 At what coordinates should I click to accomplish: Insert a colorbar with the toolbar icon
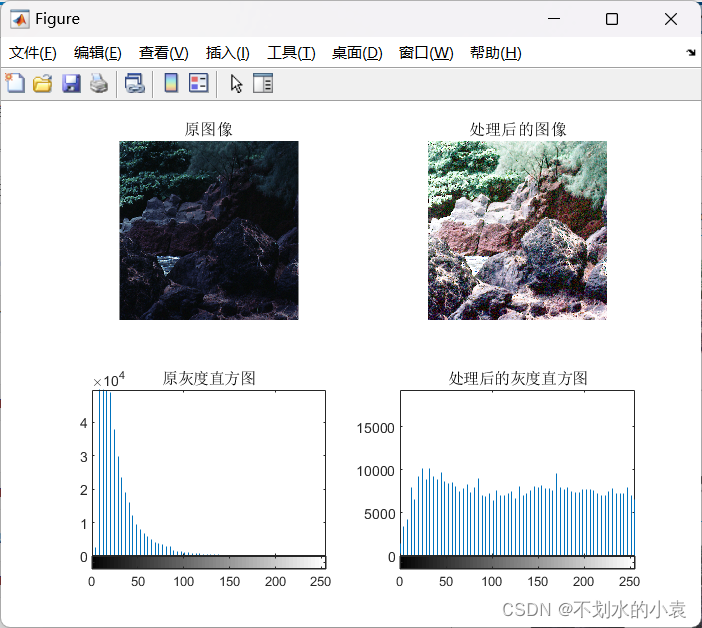pos(171,83)
